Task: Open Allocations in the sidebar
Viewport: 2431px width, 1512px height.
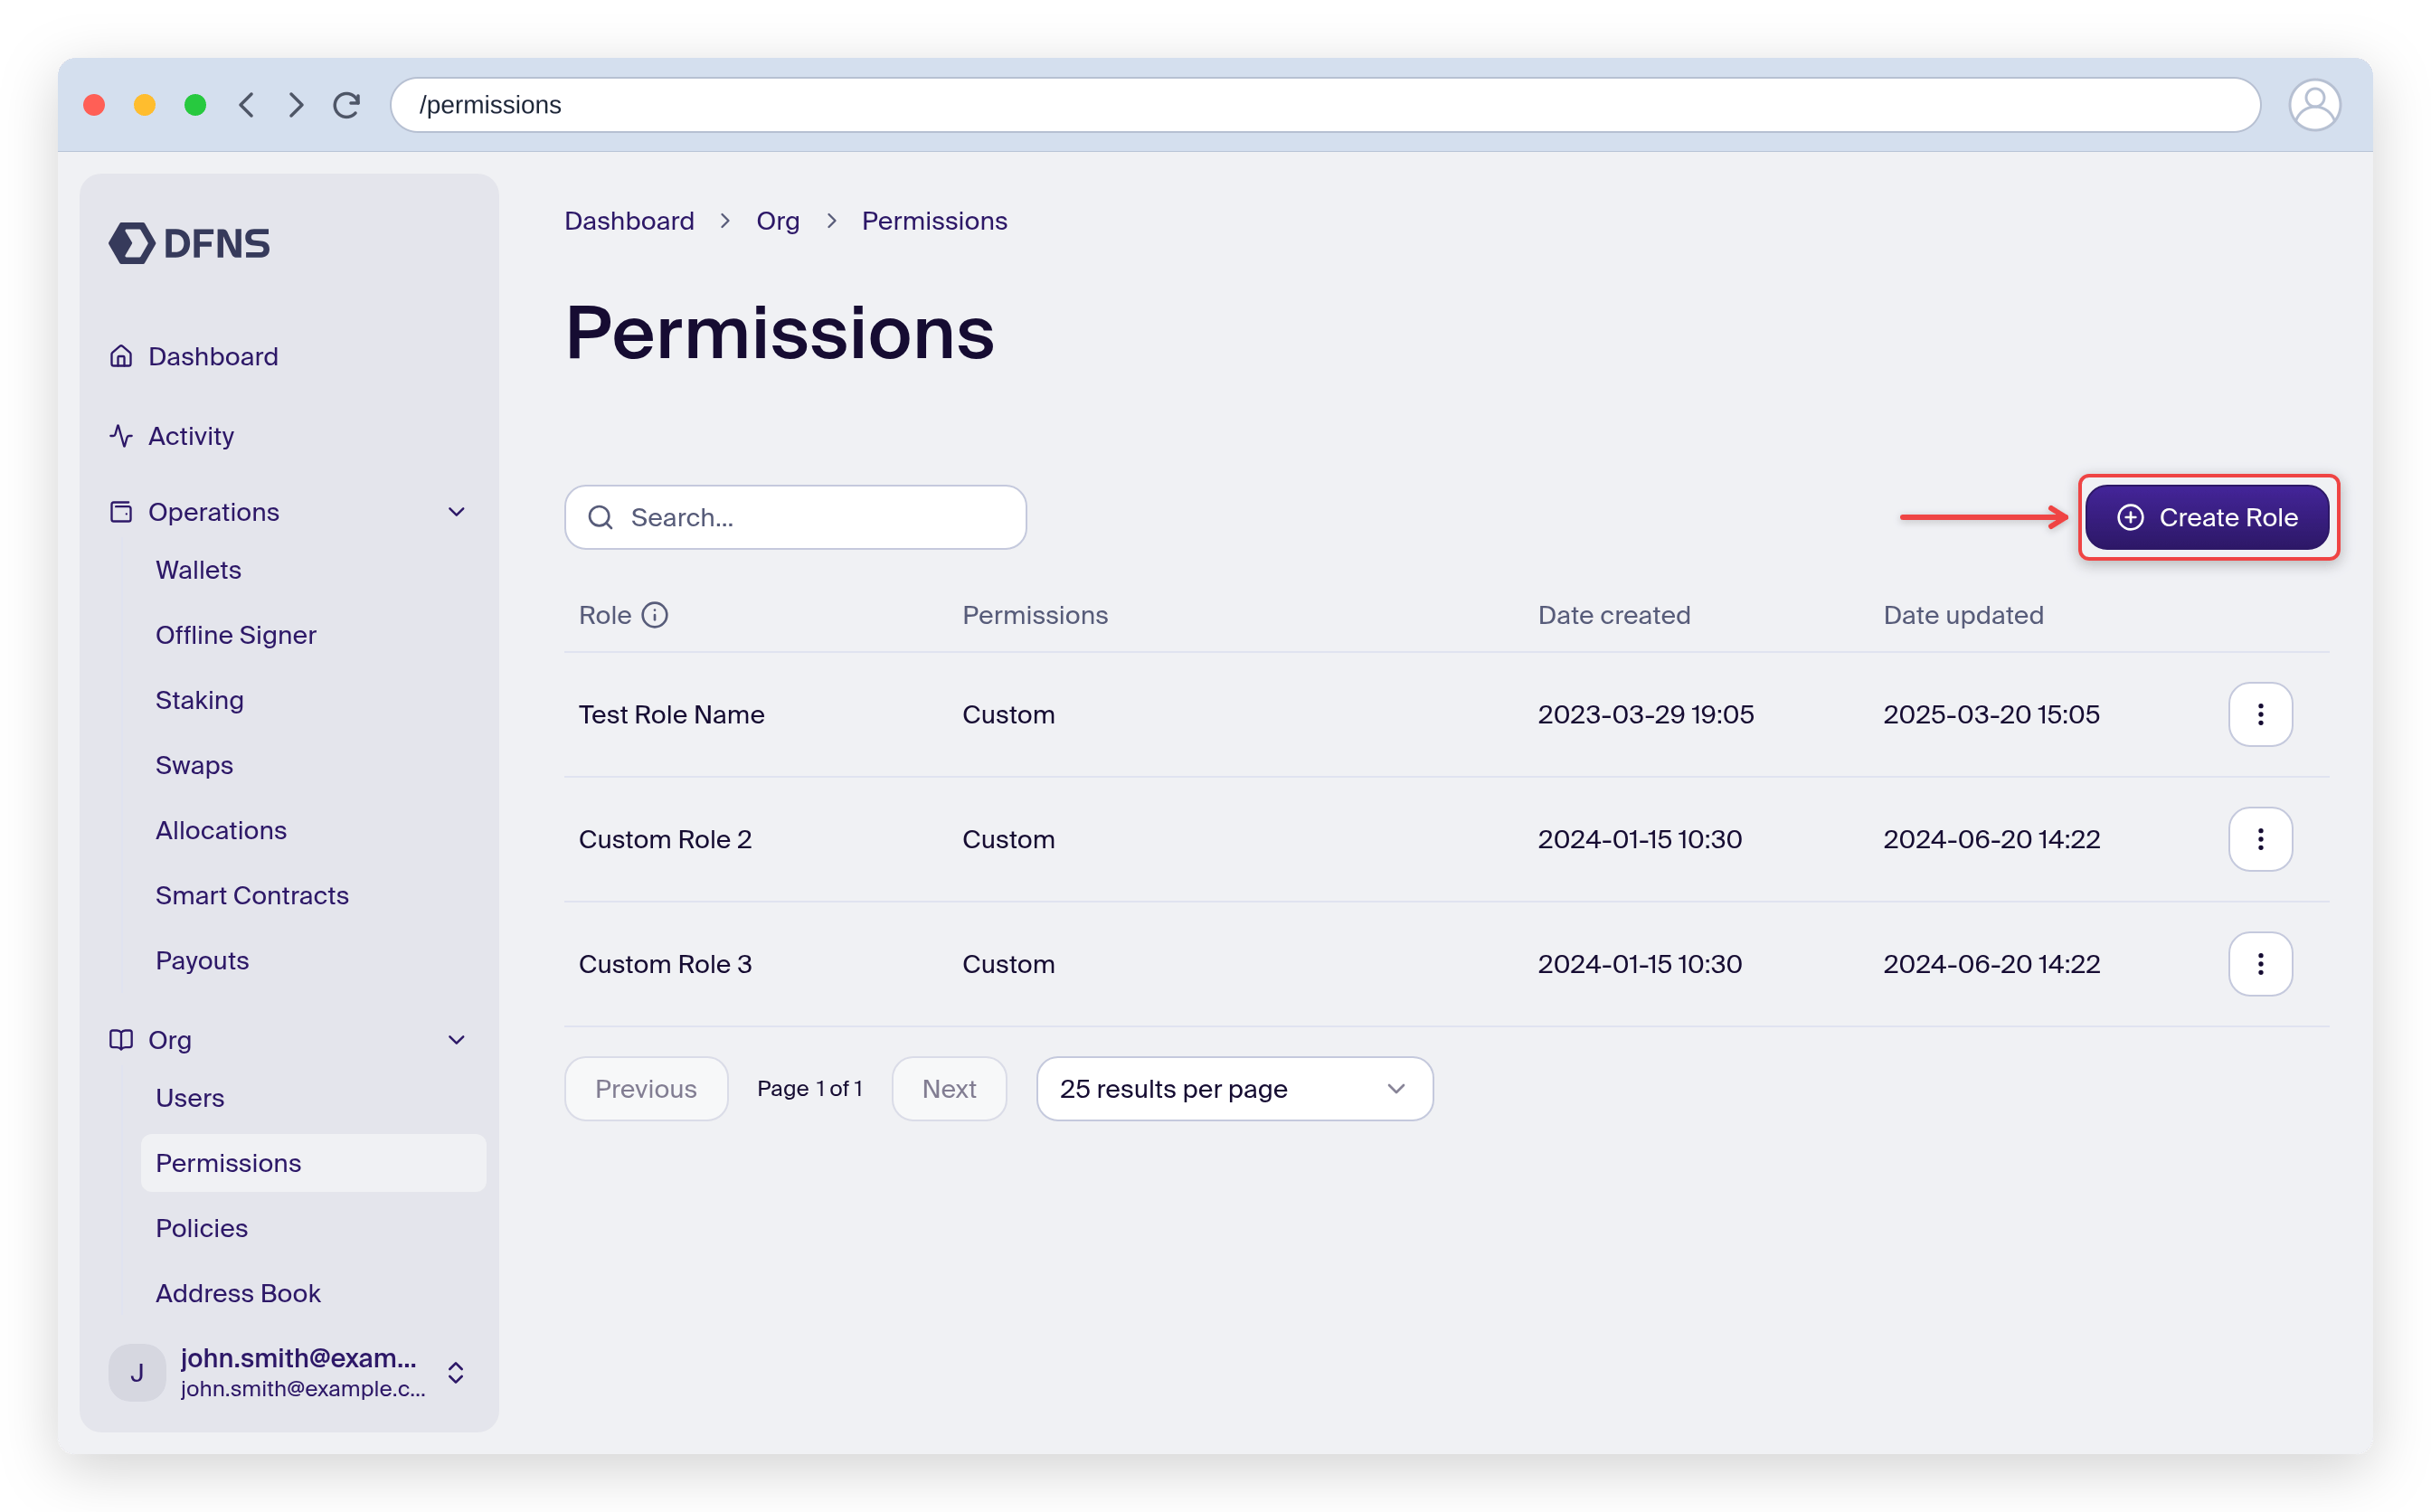Action: point(221,830)
